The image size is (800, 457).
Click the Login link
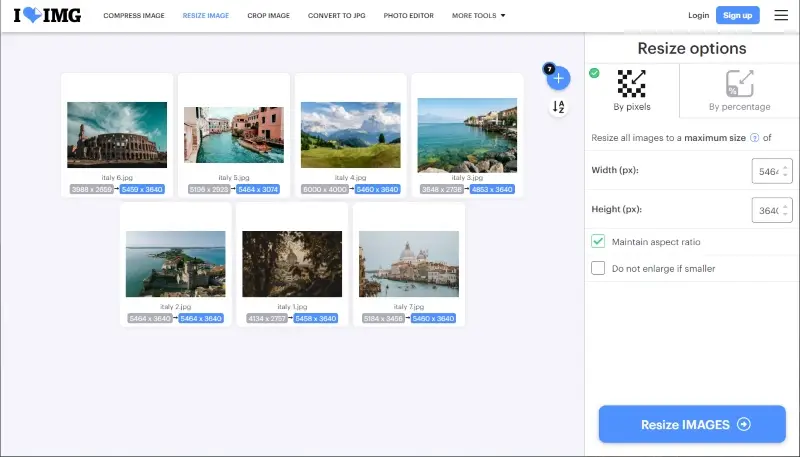click(x=698, y=15)
